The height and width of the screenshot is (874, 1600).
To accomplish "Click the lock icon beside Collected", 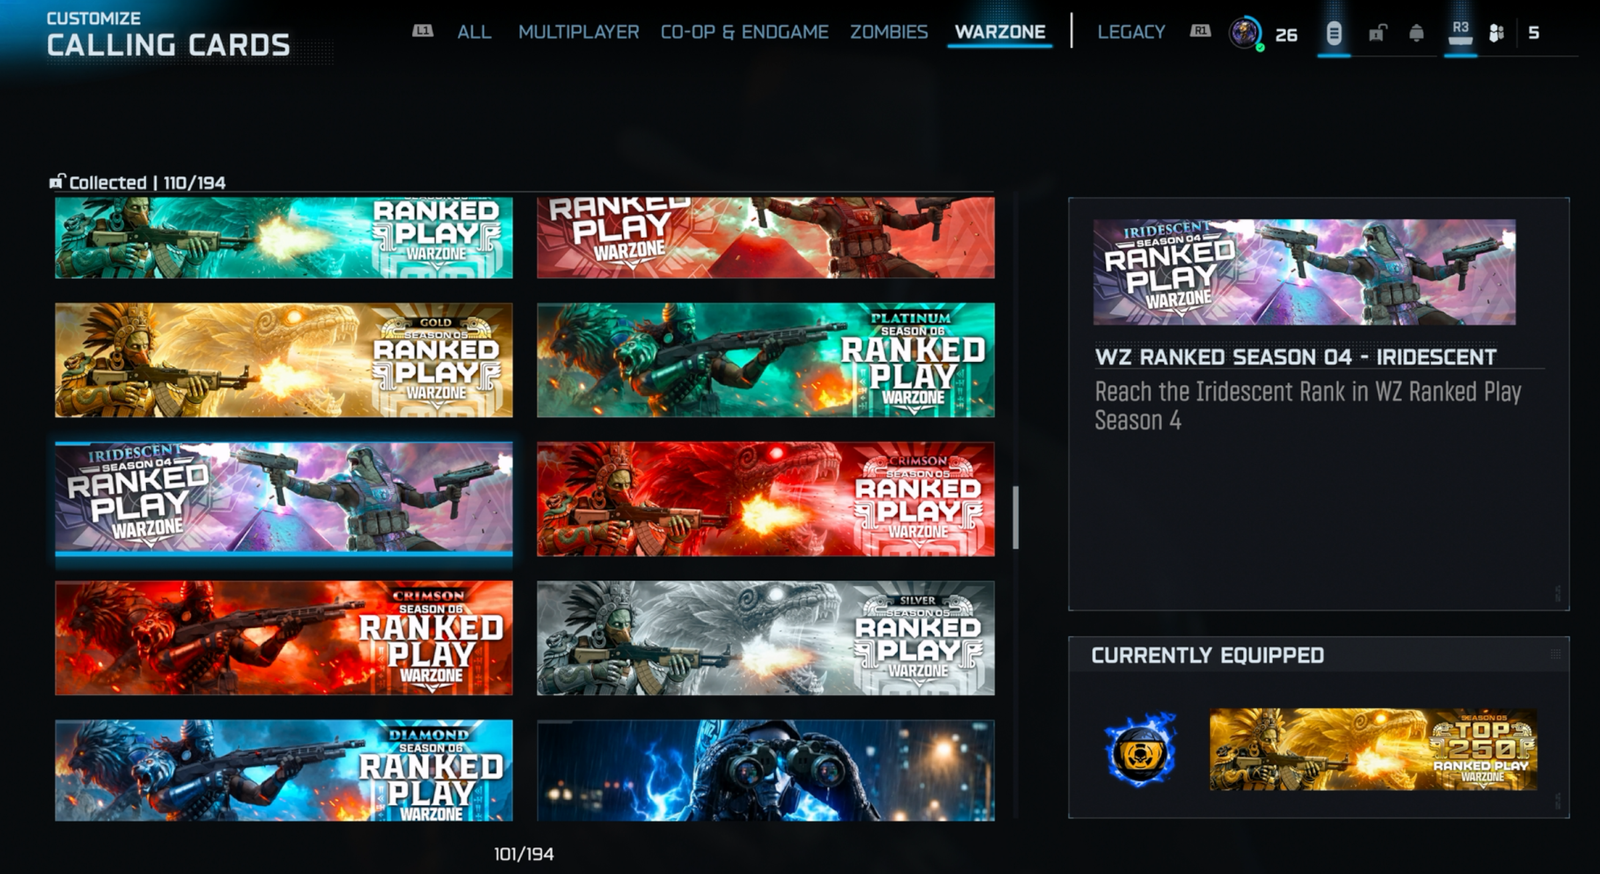I will (x=57, y=182).
